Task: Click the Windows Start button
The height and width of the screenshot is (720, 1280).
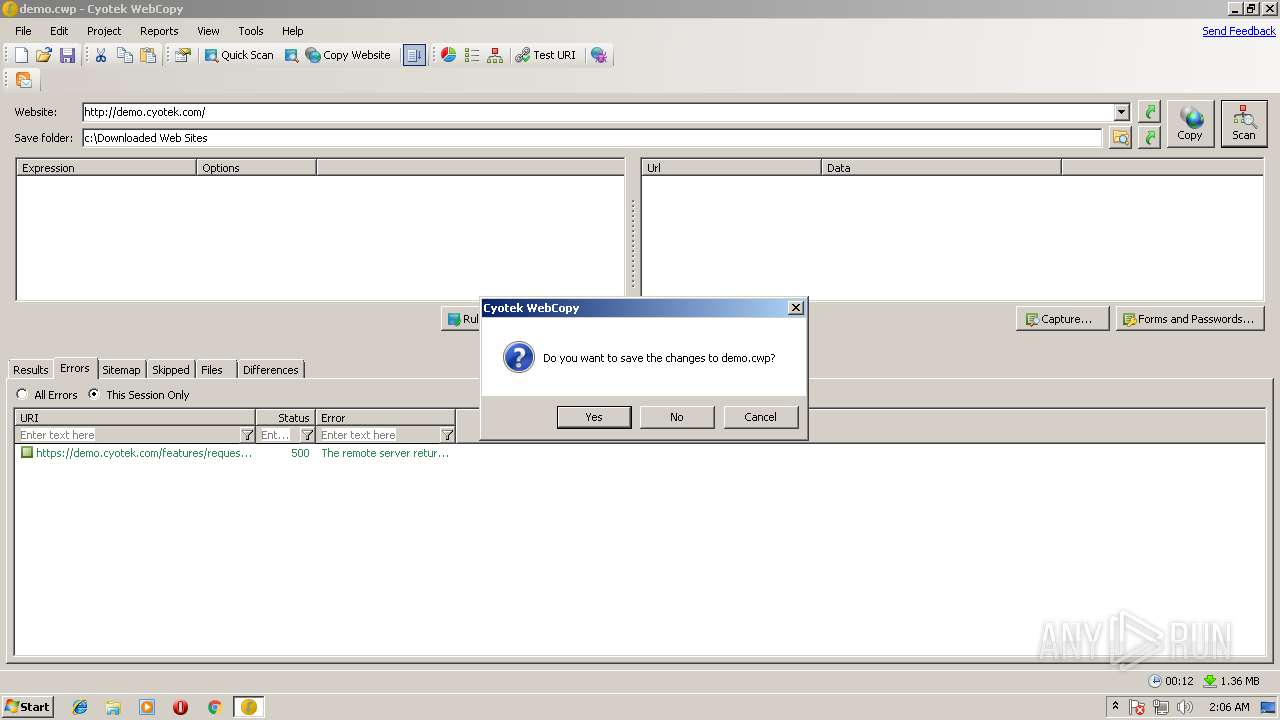Action: pos(28,707)
